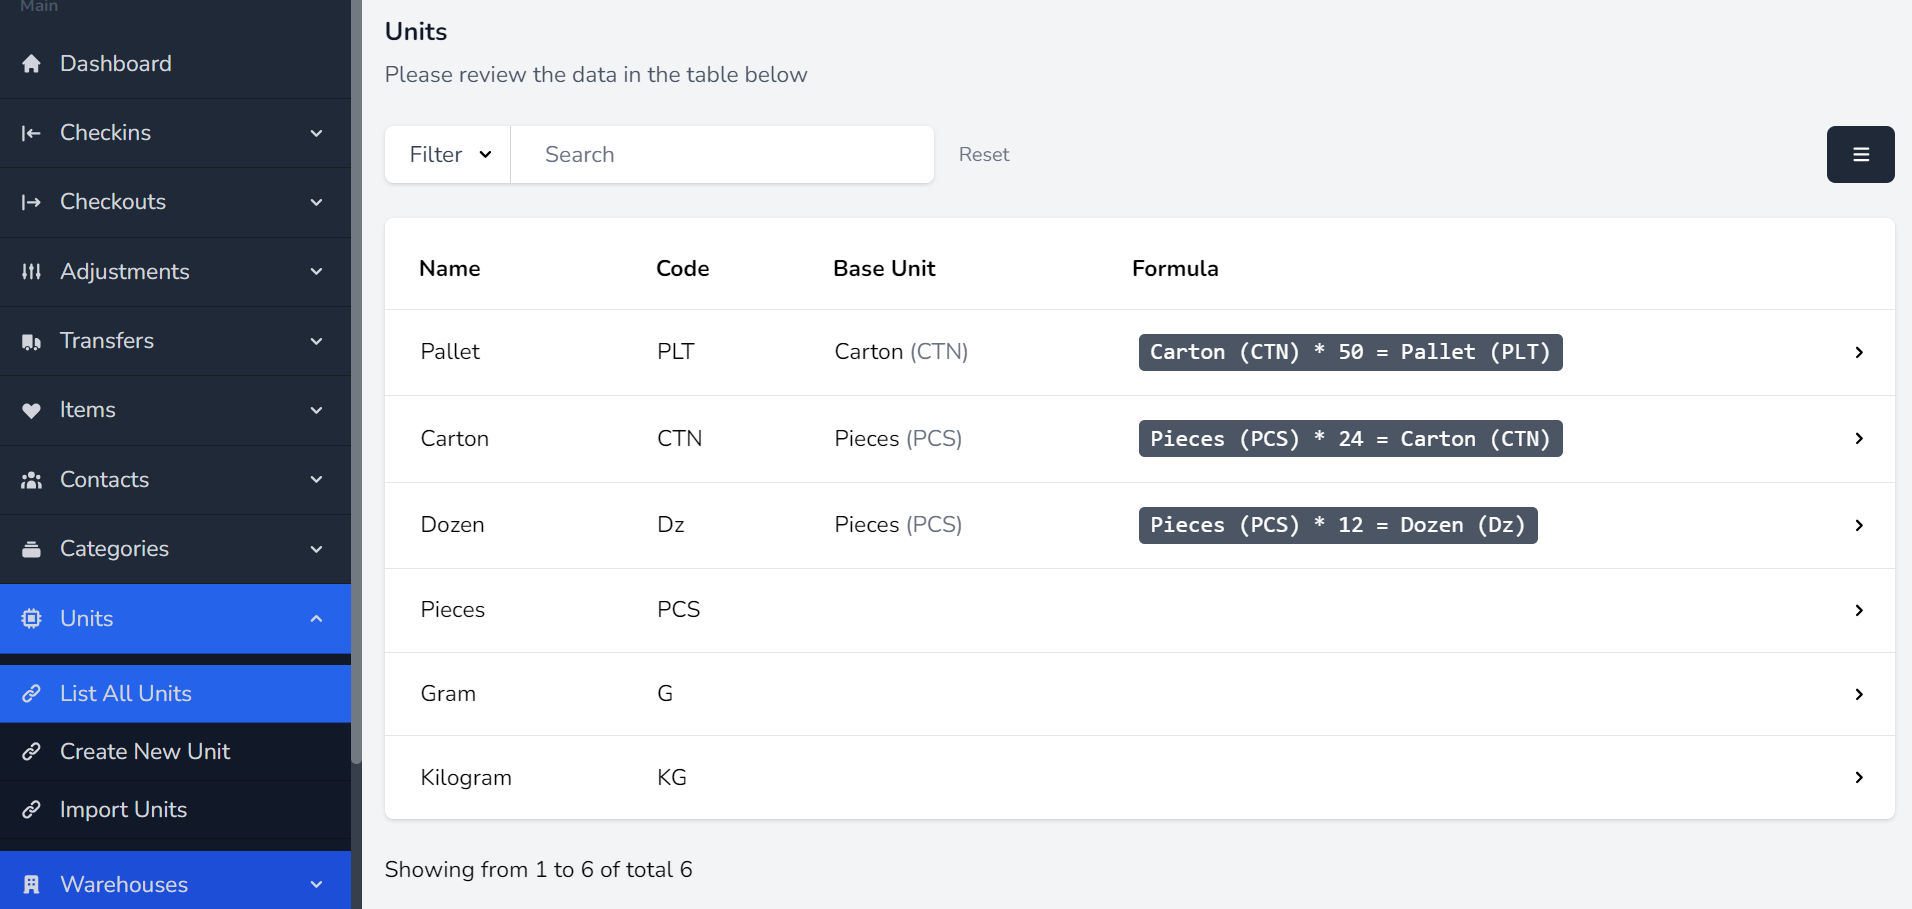Go to List All Units

pyautogui.click(x=126, y=693)
